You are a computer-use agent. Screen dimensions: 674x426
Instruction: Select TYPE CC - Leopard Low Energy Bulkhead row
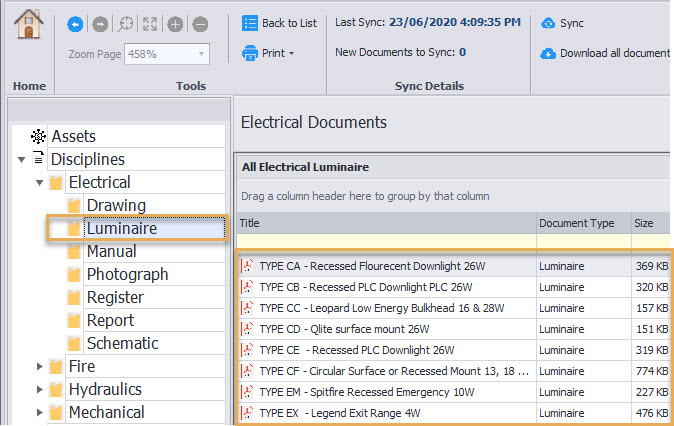coord(453,308)
